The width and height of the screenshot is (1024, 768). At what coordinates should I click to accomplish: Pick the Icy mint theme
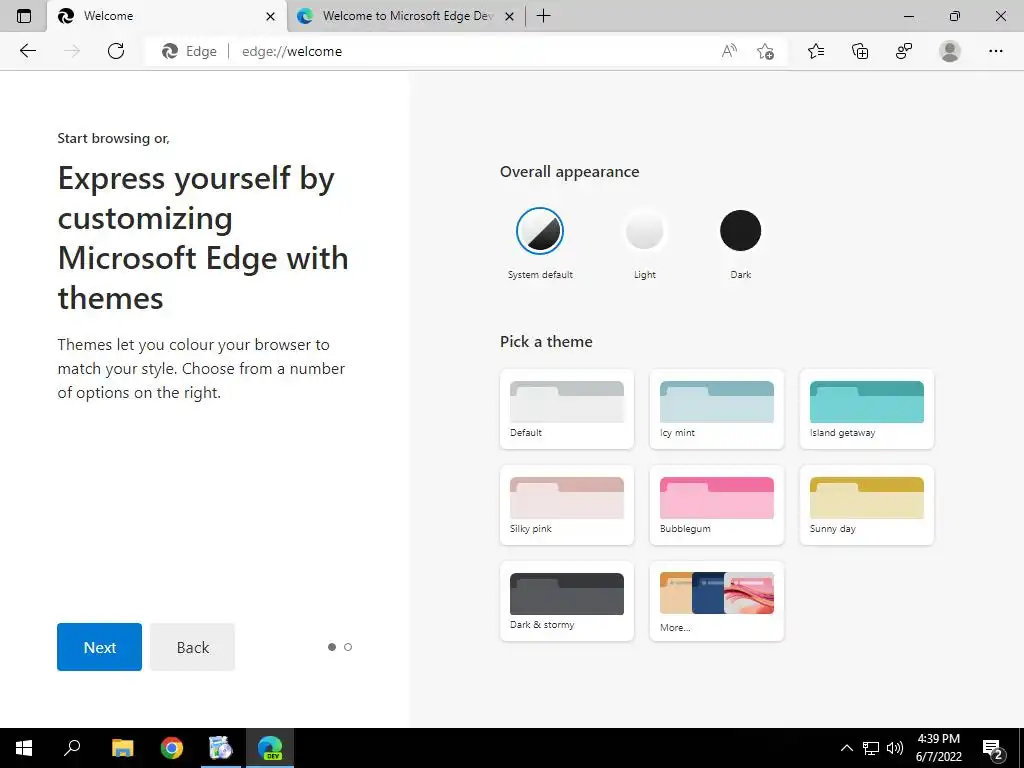point(716,409)
